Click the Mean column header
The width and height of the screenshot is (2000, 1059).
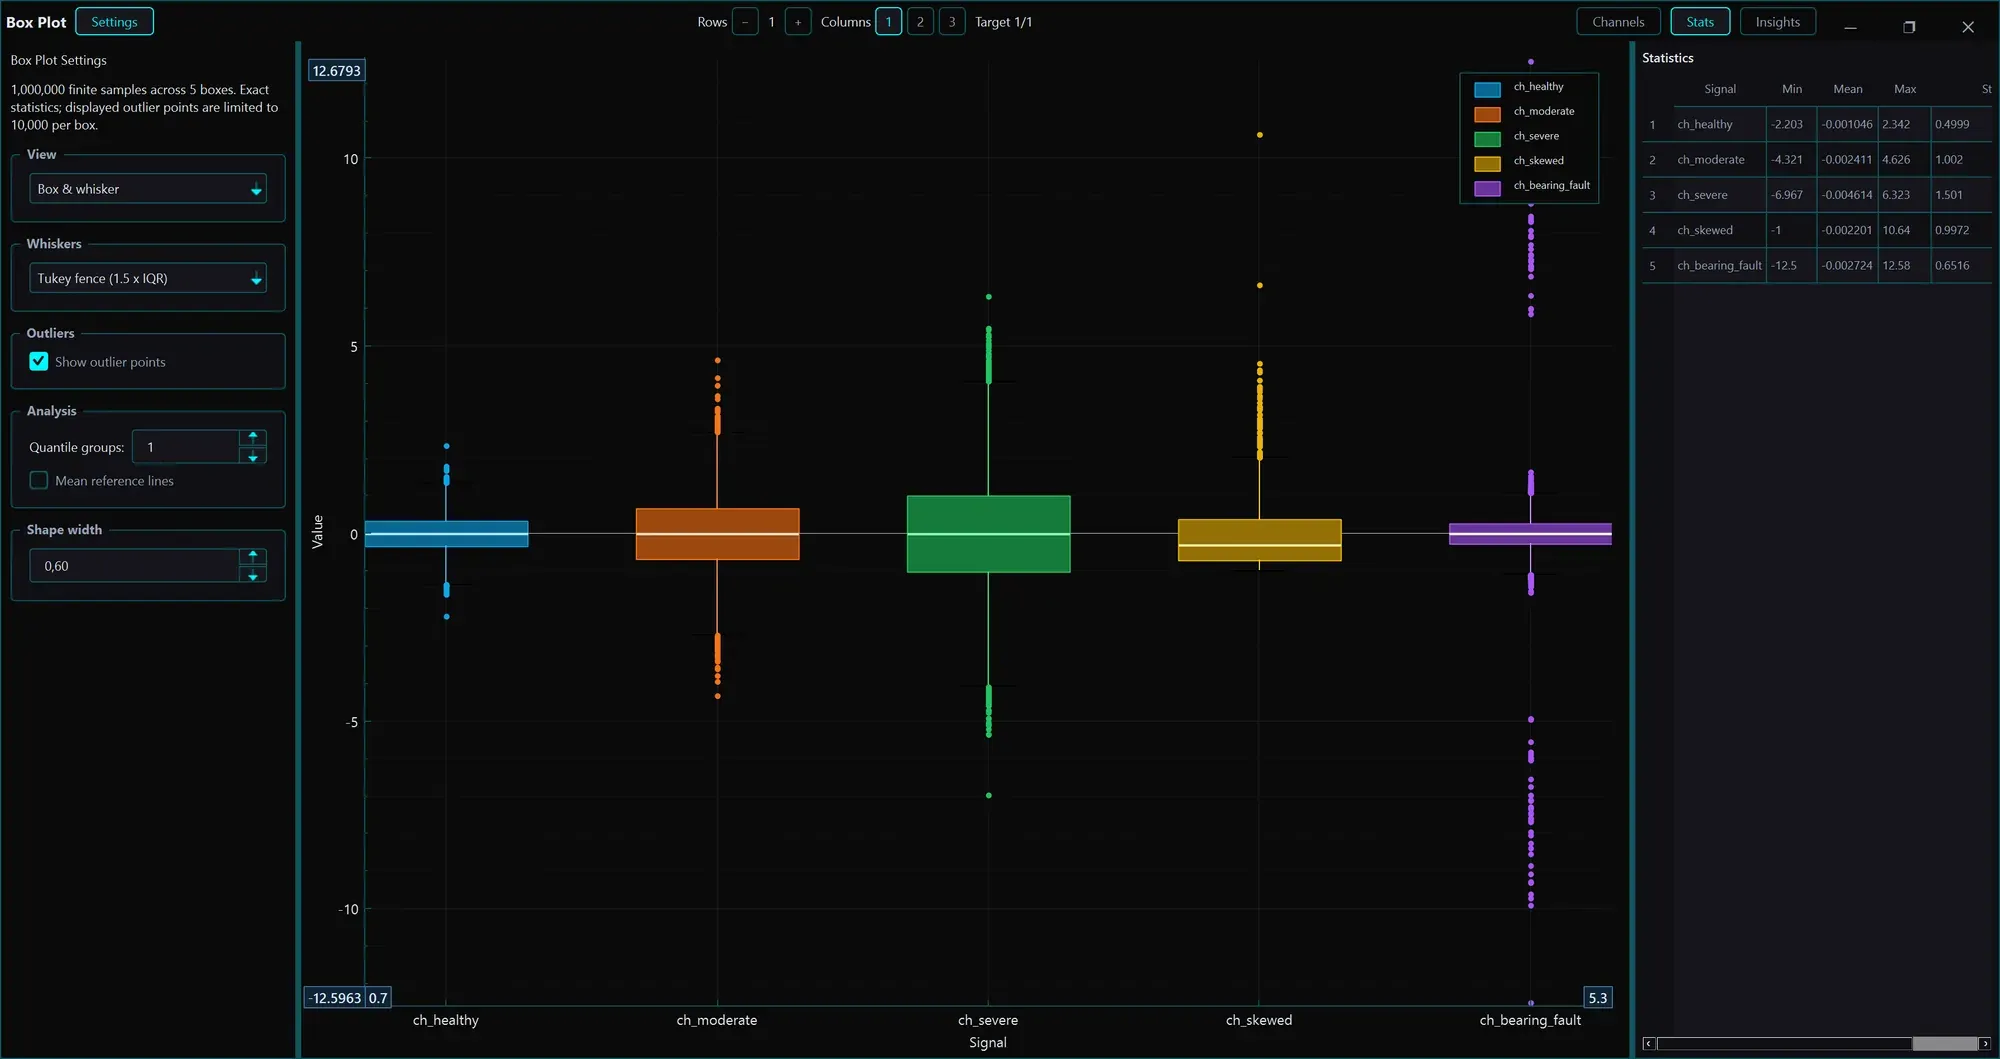click(x=1847, y=89)
